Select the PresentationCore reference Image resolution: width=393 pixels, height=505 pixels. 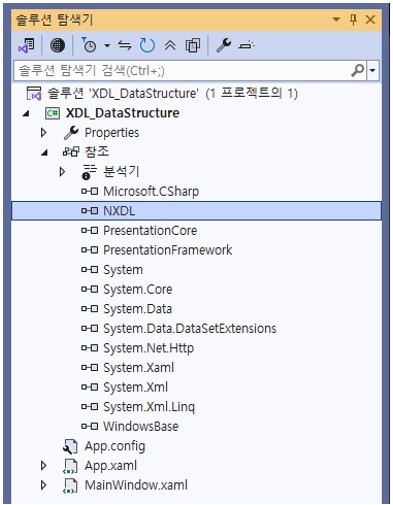(150, 230)
